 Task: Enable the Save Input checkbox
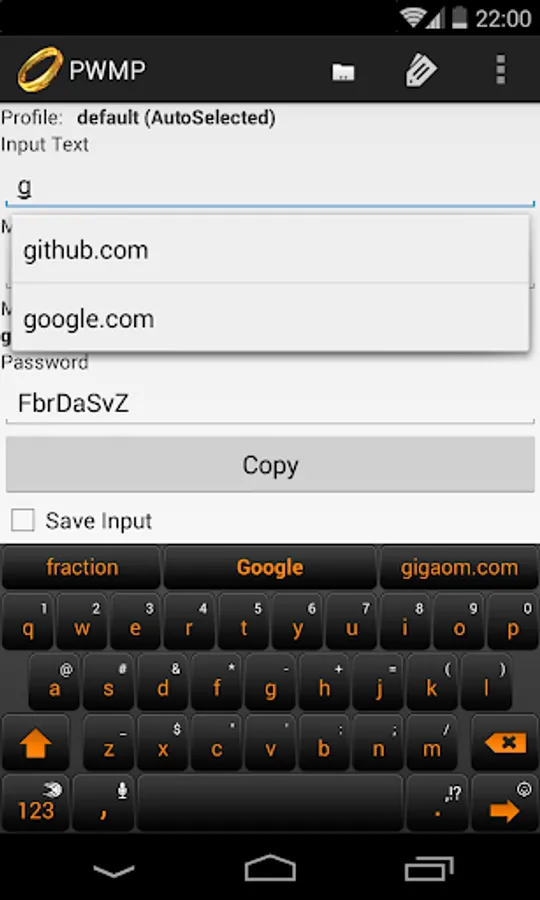[x=23, y=520]
